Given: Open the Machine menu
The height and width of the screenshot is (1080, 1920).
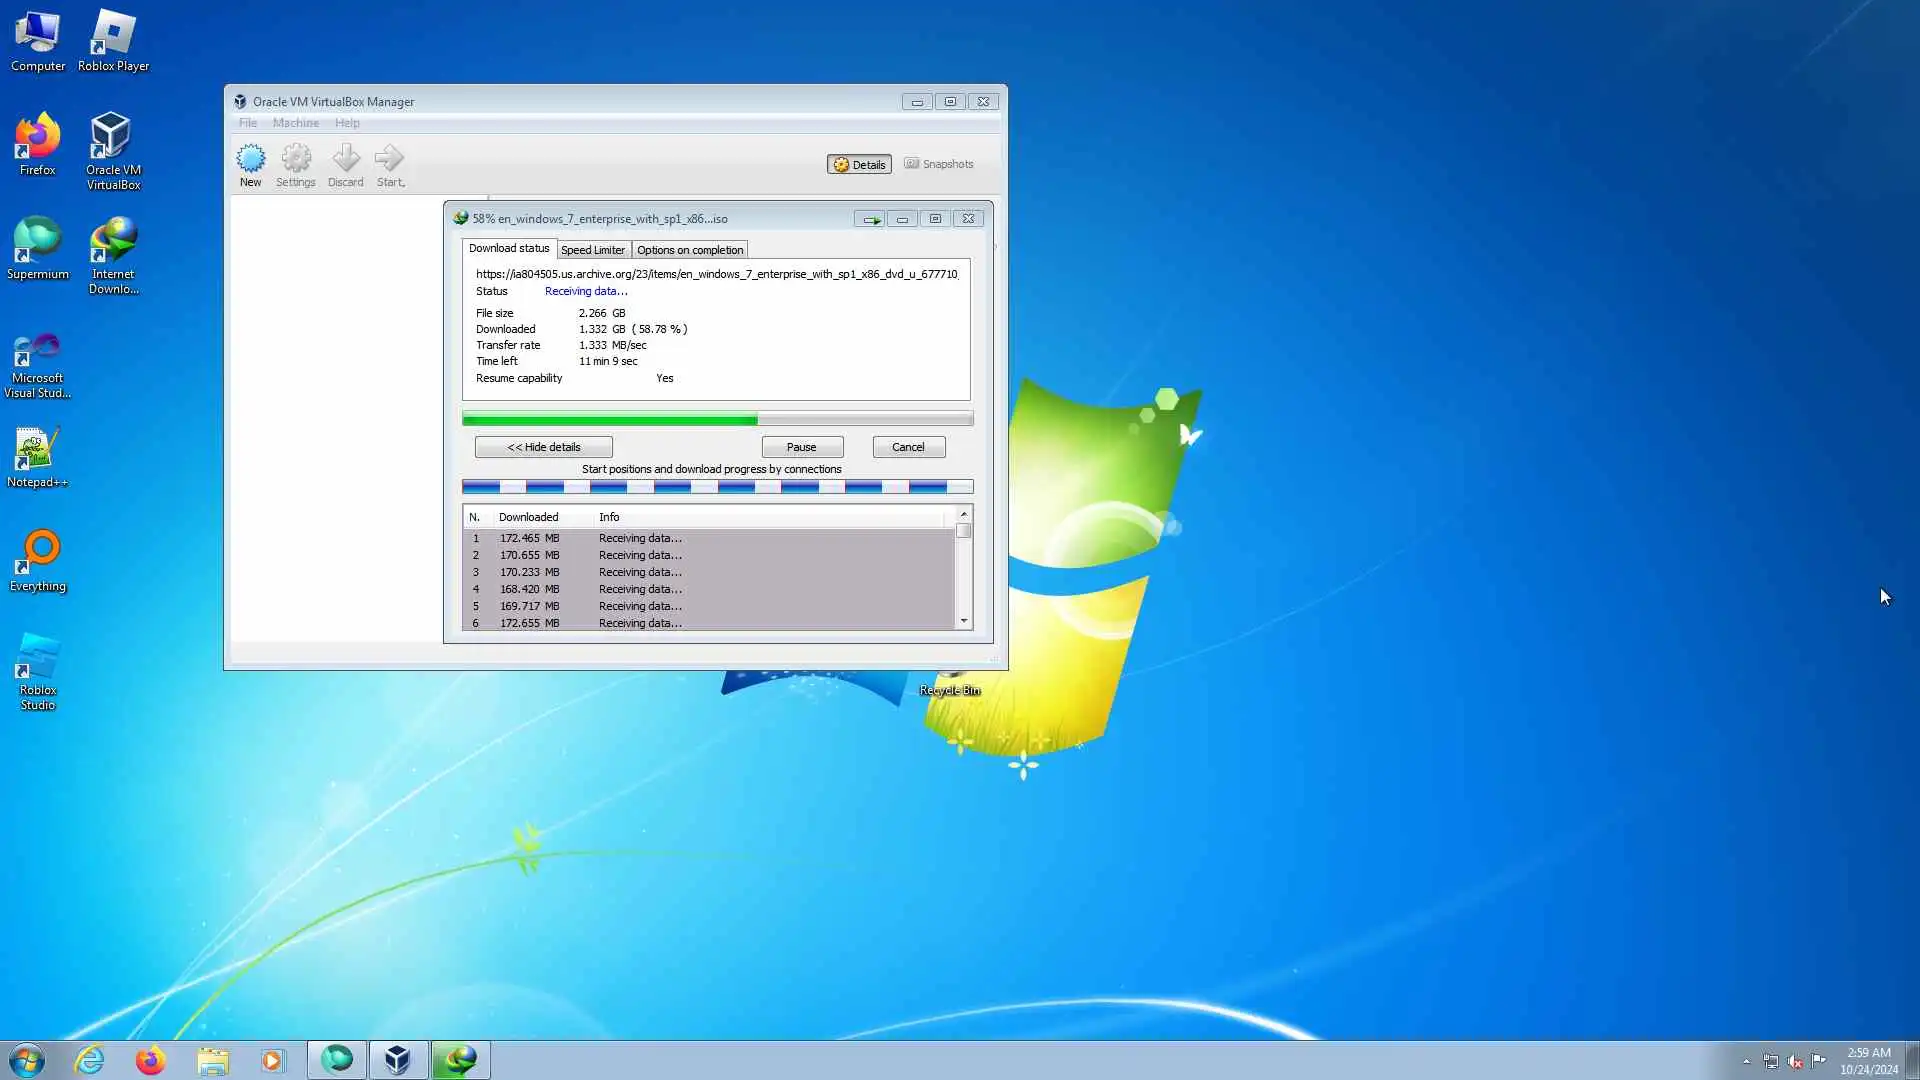Looking at the screenshot, I should (296, 123).
